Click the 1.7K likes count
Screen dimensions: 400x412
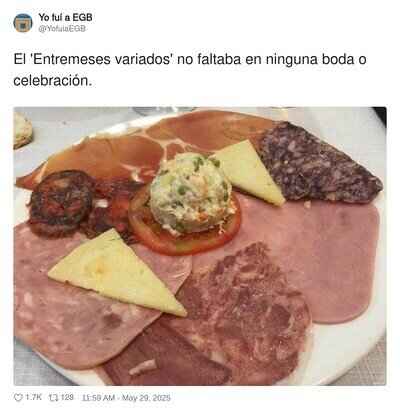click(34, 398)
